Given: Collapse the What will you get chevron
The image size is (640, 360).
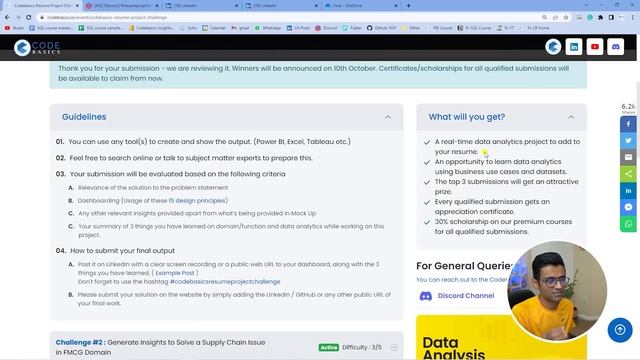Looking at the screenshot, I should click(571, 117).
